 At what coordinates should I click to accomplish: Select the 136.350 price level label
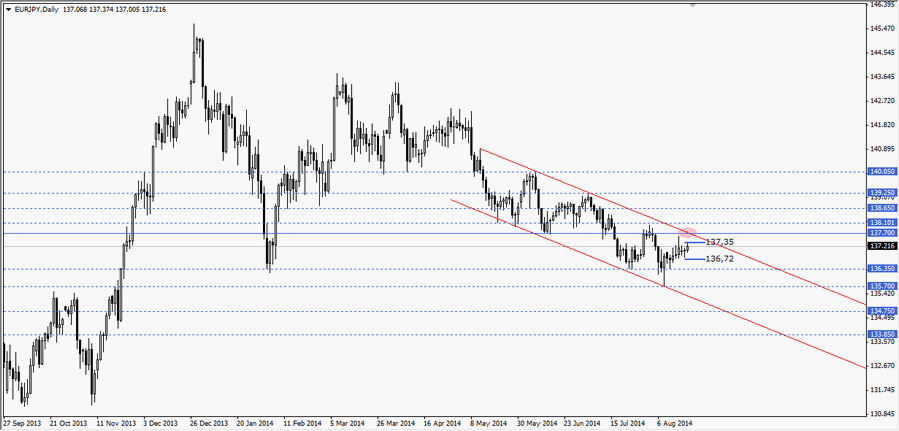point(882,268)
